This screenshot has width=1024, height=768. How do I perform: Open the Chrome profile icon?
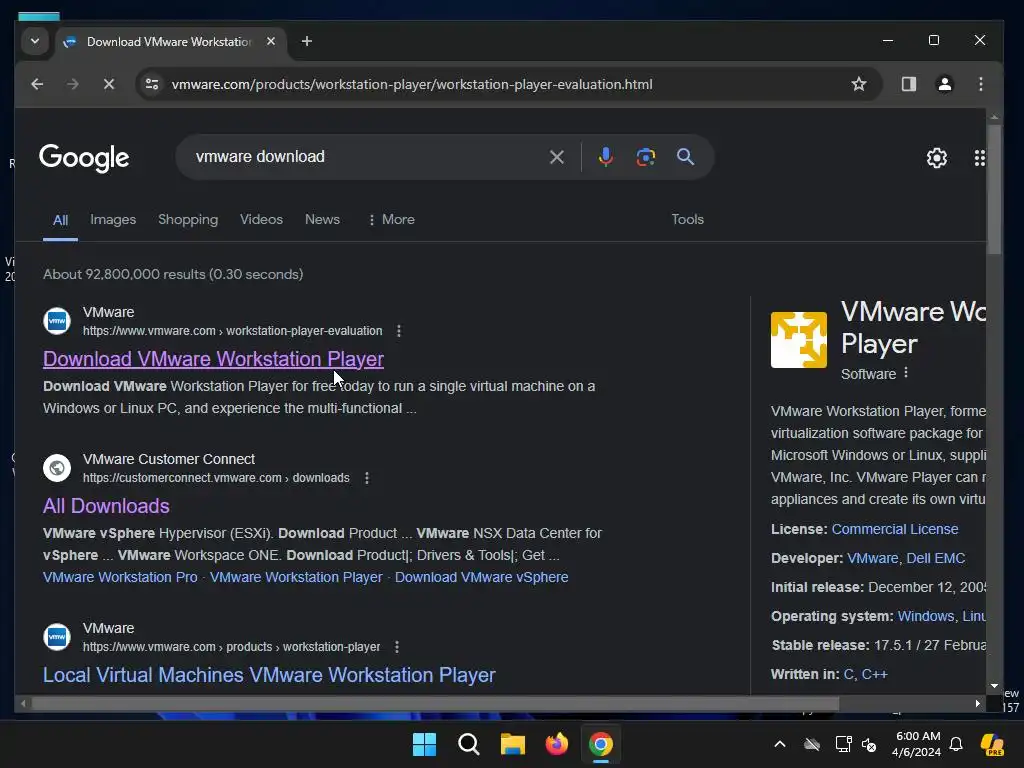point(944,84)
